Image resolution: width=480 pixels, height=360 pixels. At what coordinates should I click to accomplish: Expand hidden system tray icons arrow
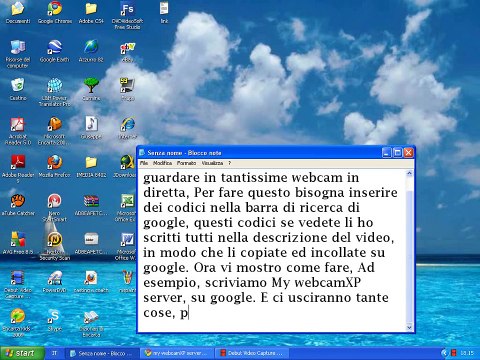pos(444,353)
